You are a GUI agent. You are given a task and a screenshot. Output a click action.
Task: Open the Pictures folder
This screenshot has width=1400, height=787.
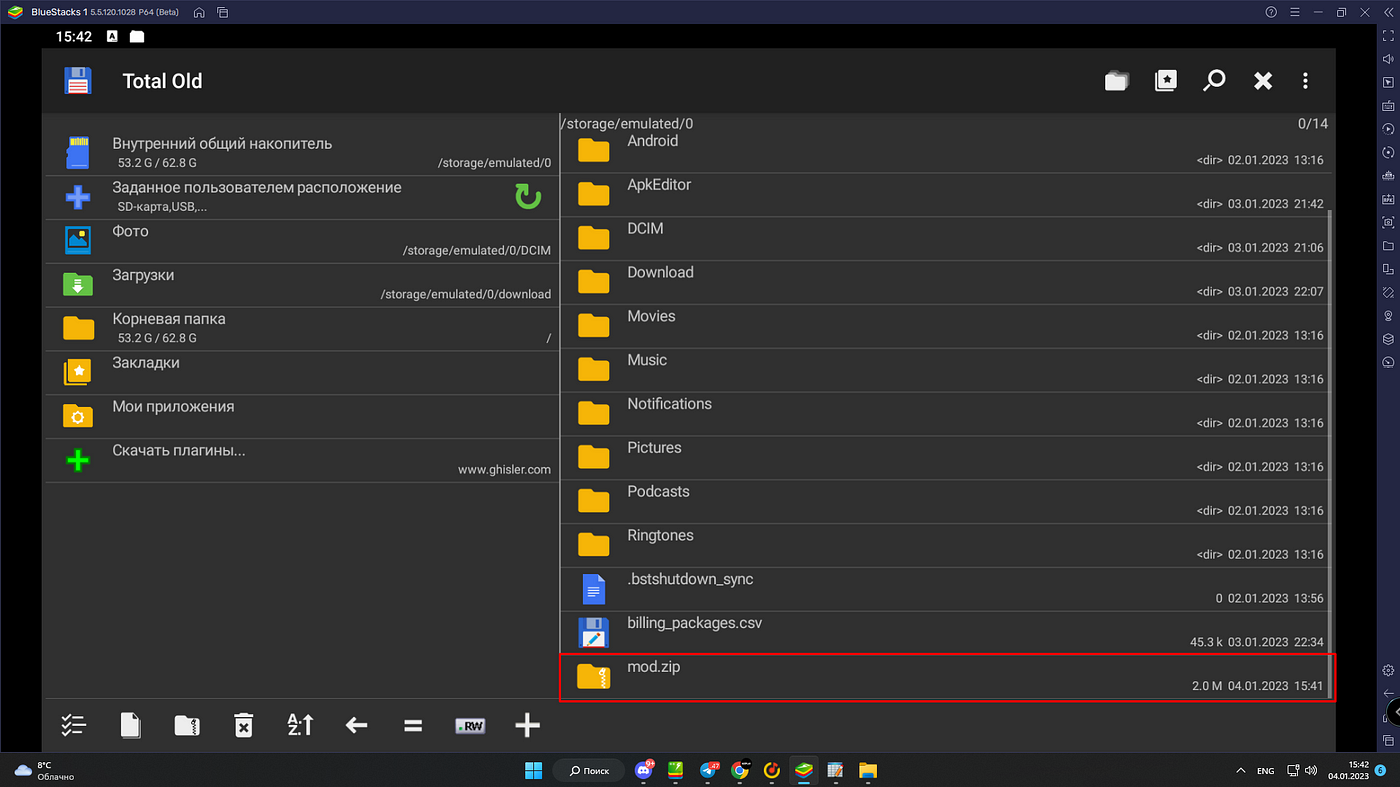pos(945,458)
